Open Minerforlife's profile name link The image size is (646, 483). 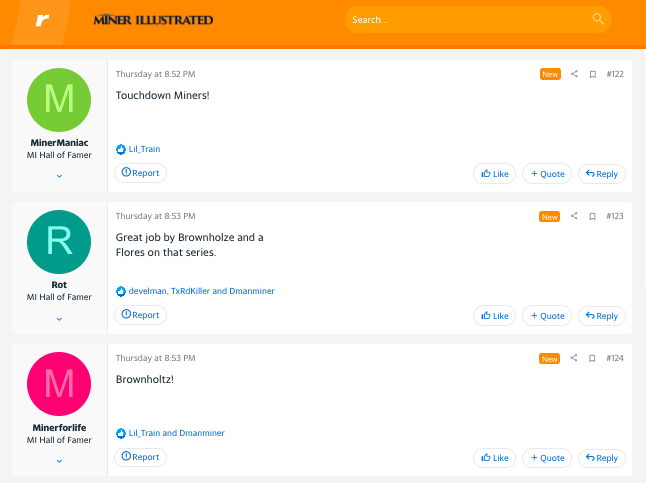pos(59,427)
